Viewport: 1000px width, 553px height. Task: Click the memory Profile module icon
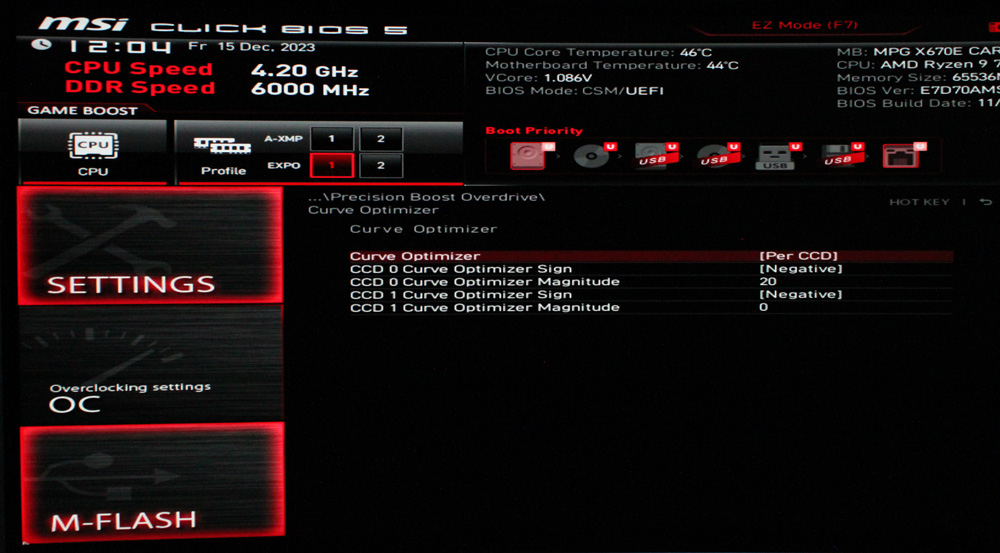tap(223, 145)
